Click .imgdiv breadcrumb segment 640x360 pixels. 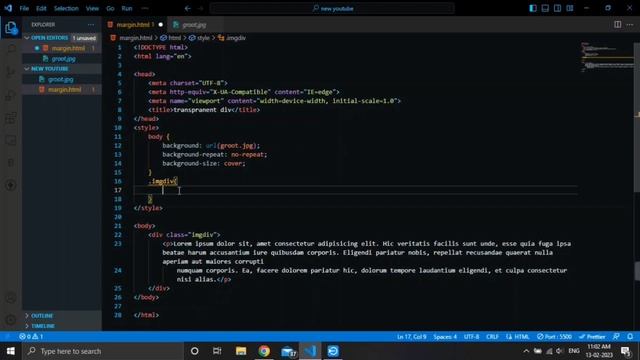(236, 38)
